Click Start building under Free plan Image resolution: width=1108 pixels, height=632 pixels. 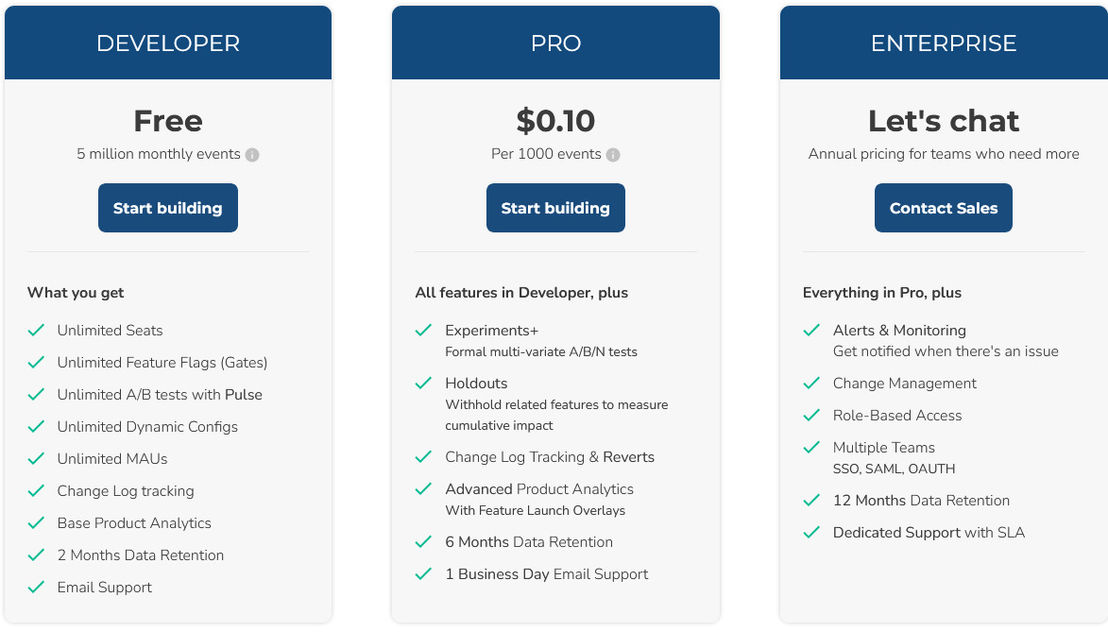pos(167,208)
